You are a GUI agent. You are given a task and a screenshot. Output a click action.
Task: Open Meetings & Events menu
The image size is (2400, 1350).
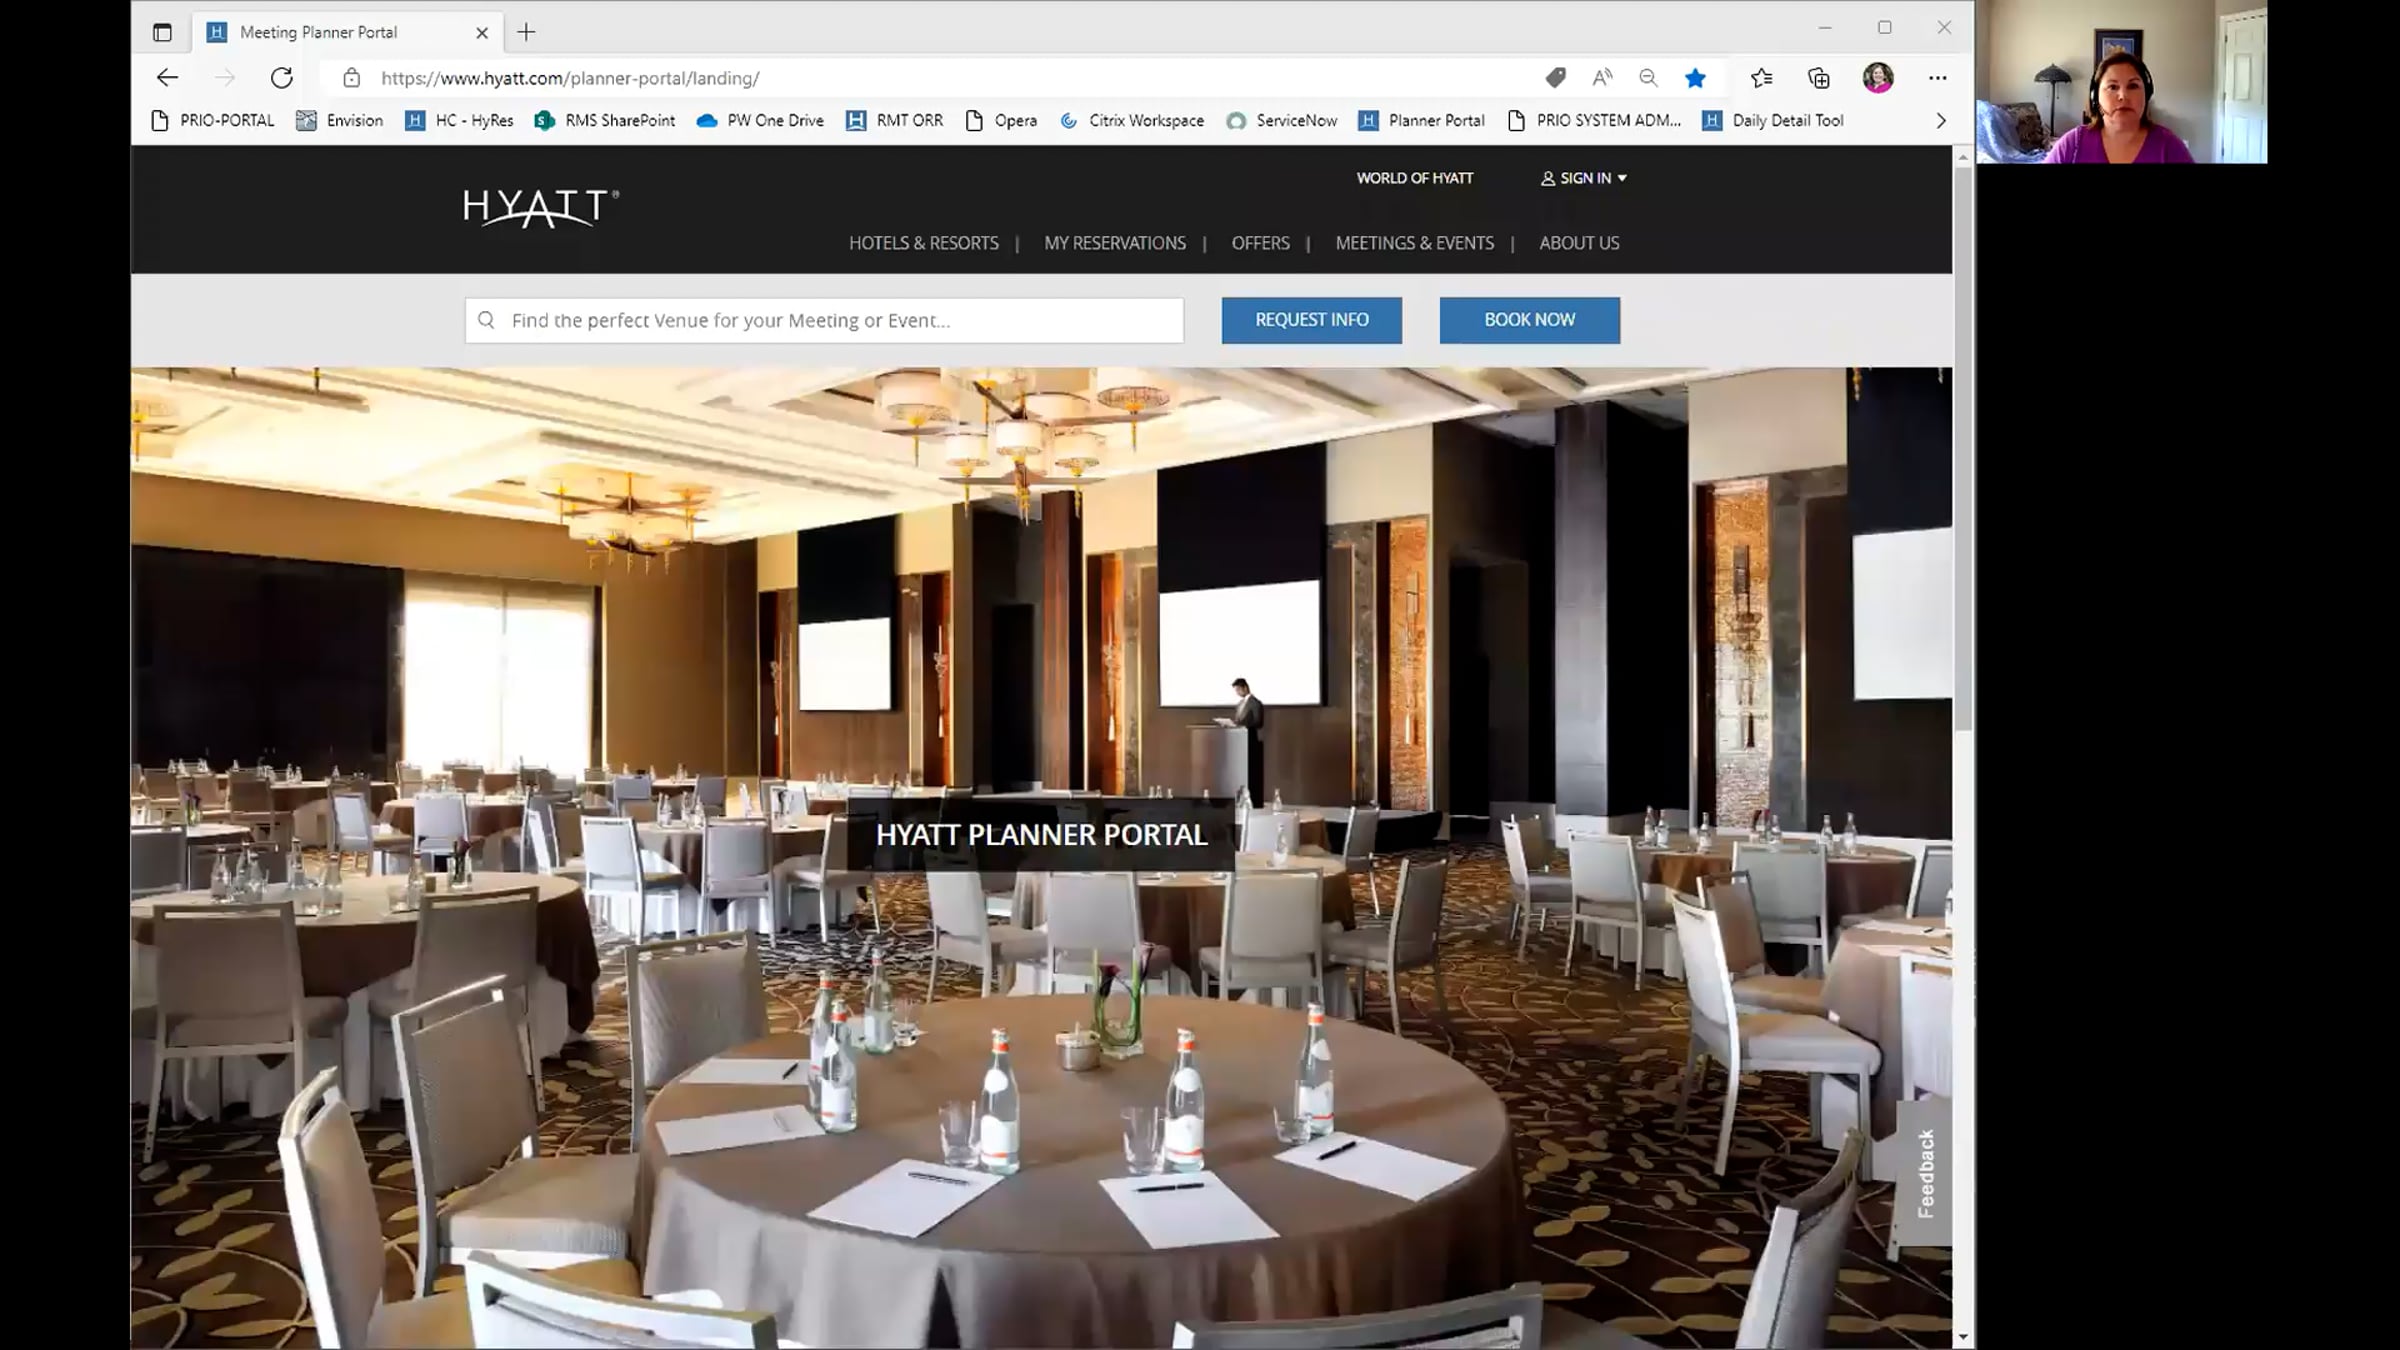coord(1414,243)
